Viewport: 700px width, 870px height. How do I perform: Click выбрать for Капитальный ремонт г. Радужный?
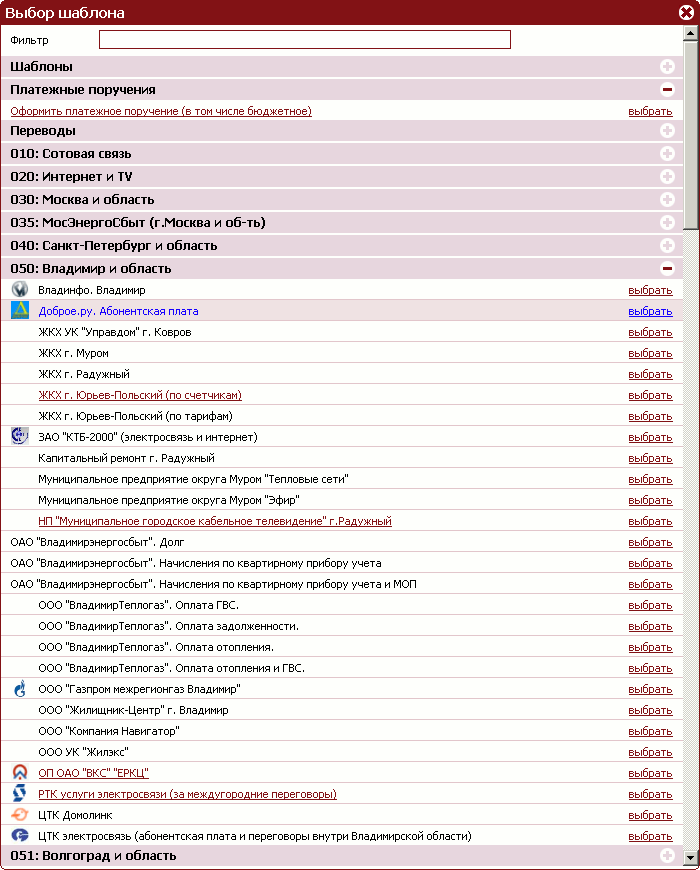(650, 458)
